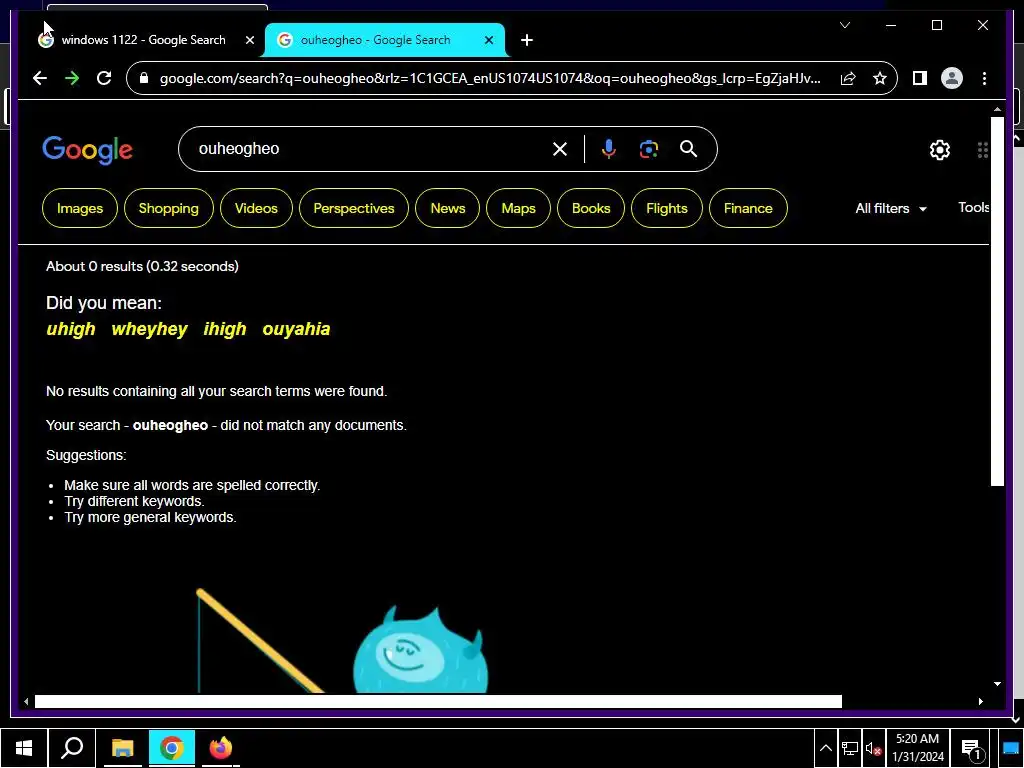Image resolution: width=1024 pixels, height=768 pixels.
Task: Click the suggested search 'ihigh'
Action: click(x=225, y=329)
